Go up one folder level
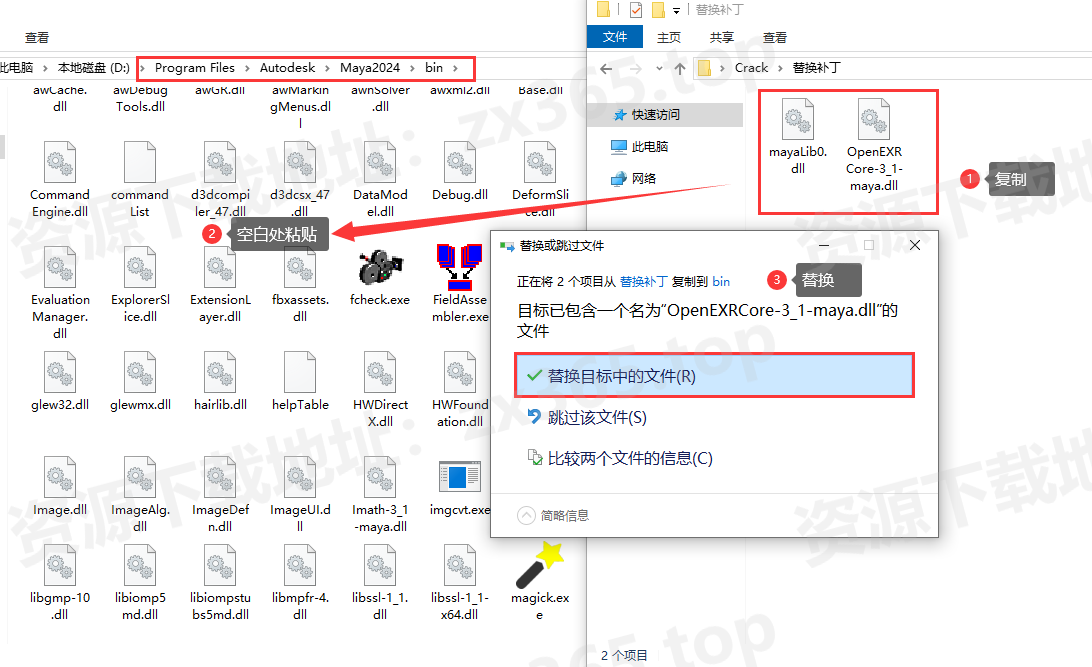The height and width of the screenshot is (667, 1092). click(x=680, y=68)
